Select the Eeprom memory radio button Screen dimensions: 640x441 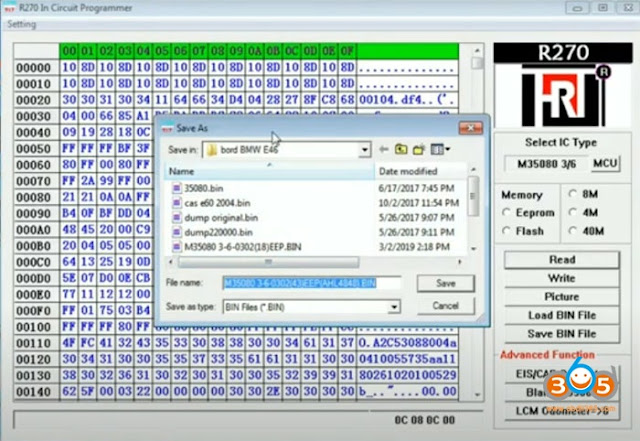tap(507, 212)
